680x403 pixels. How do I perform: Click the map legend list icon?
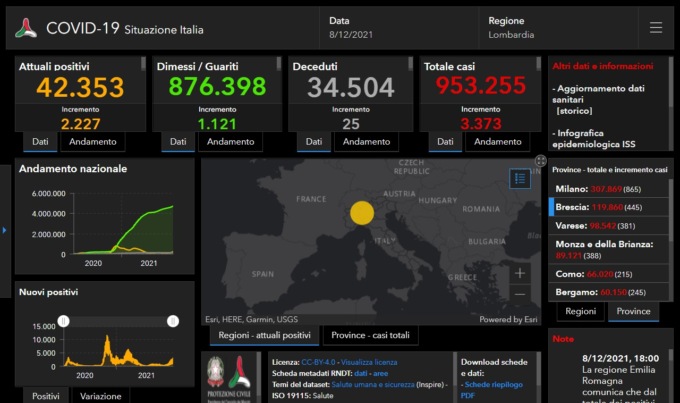tap(519, 178)
